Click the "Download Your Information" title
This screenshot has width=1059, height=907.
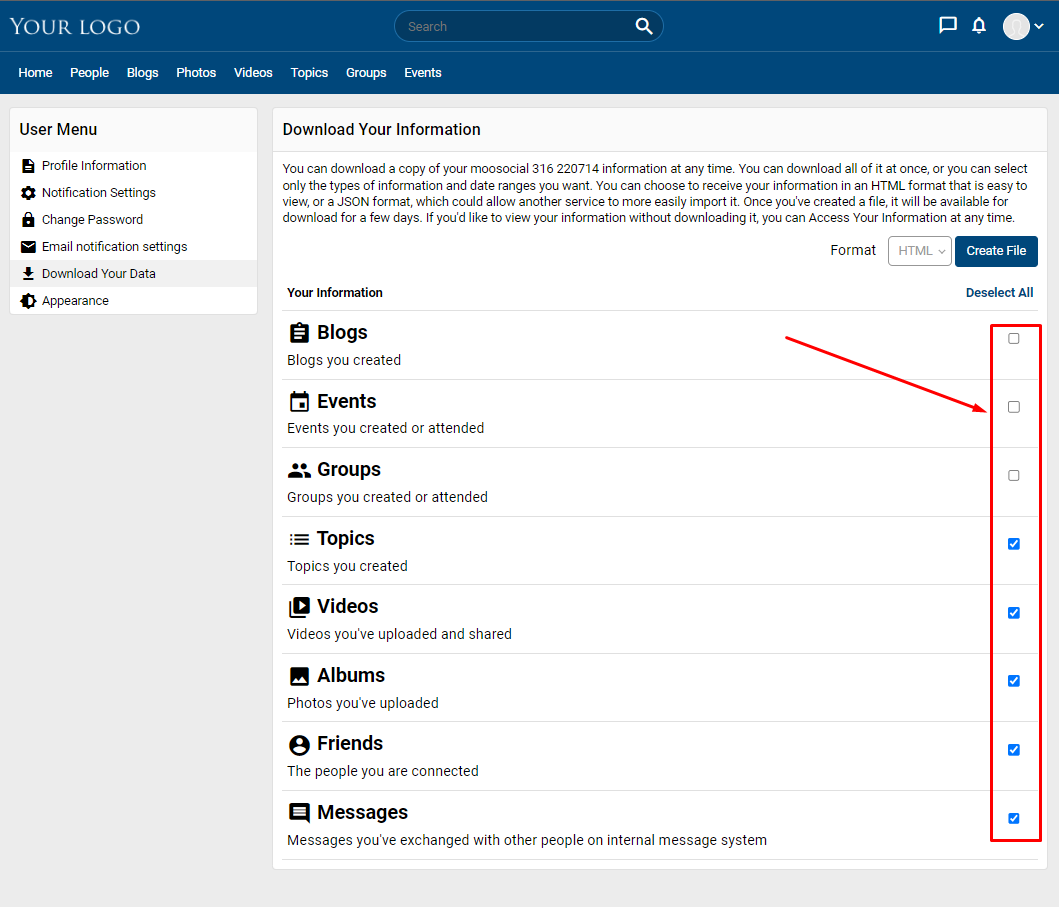click(382, 129)
